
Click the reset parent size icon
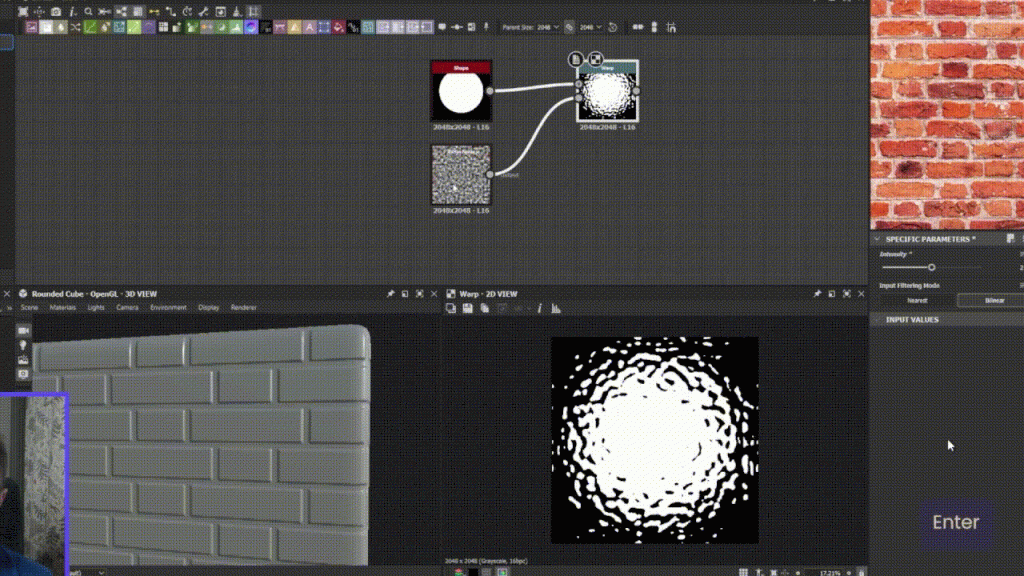[613, 27]
